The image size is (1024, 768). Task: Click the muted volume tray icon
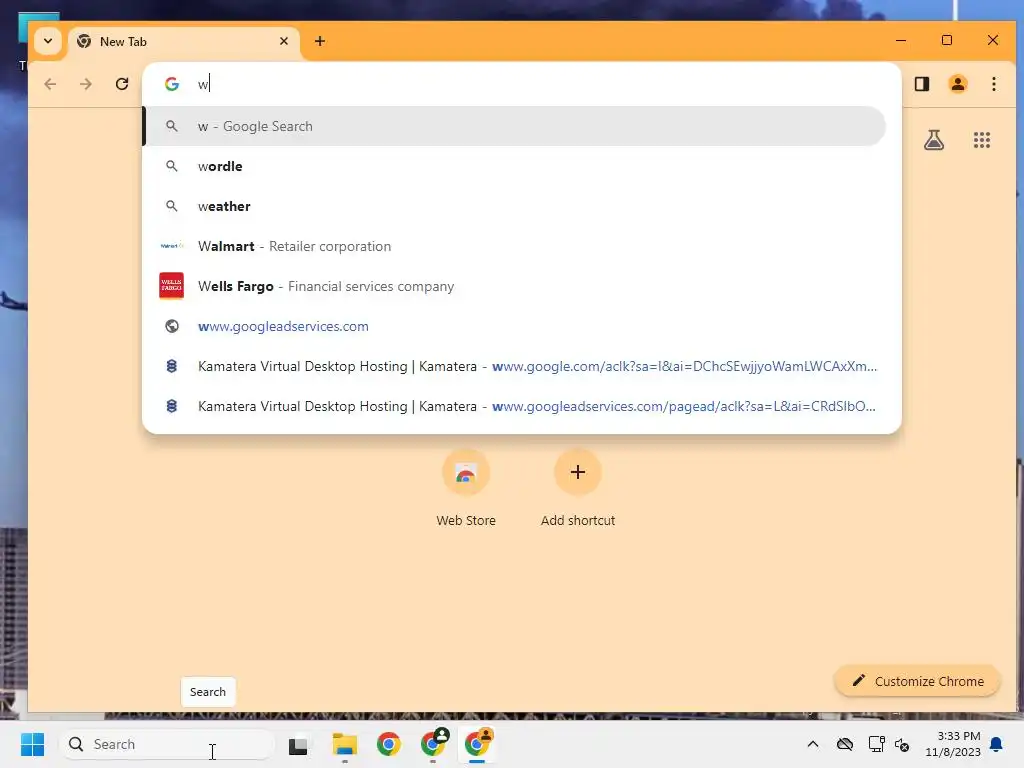tap(902, 744)
